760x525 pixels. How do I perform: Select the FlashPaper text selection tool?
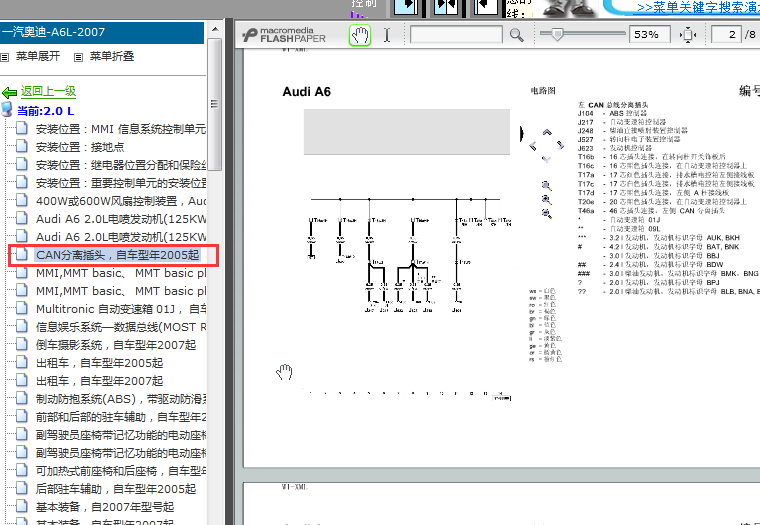pos(387,35)
